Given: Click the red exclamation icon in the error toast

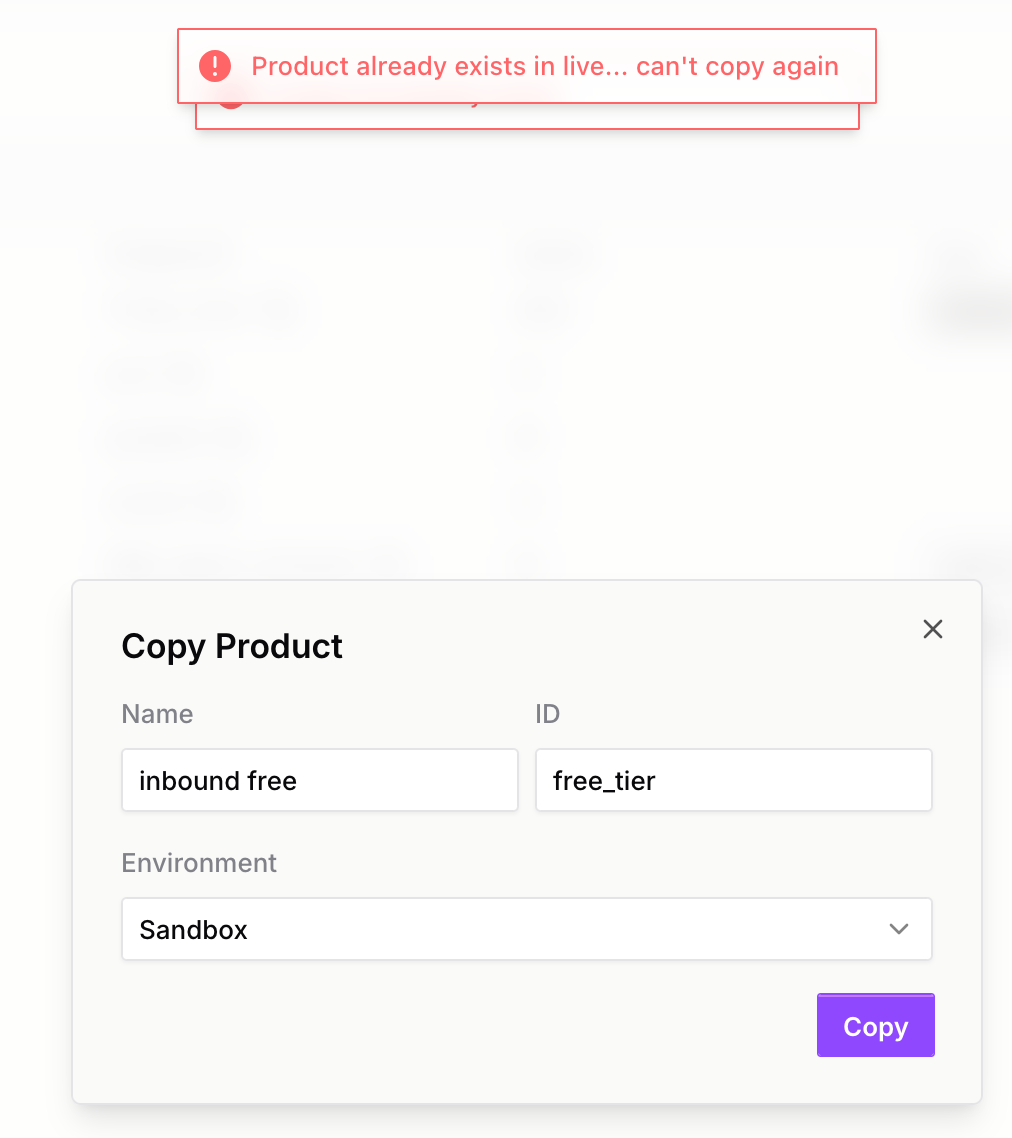Looking at the screenshot, I should point(215,66).
